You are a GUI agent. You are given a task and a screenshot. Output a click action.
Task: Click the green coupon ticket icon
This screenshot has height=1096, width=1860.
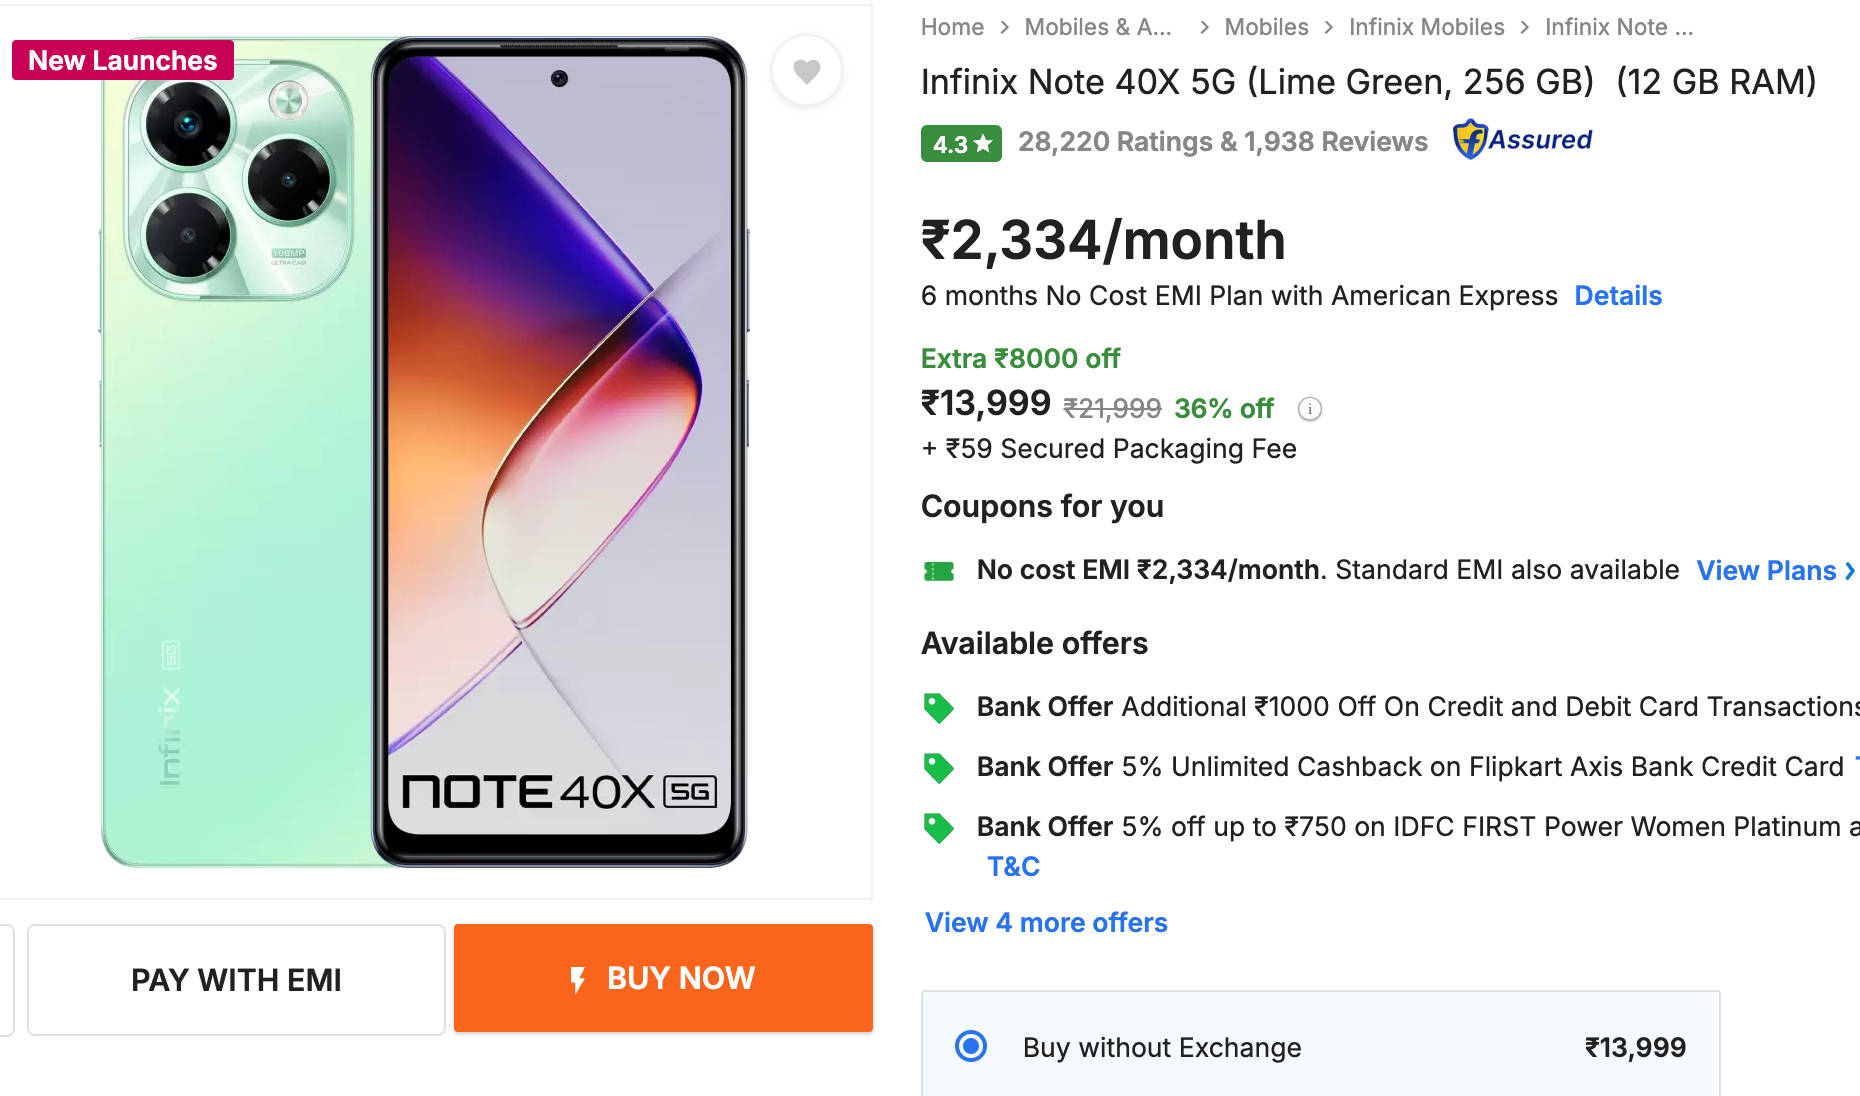pos(939,571)
